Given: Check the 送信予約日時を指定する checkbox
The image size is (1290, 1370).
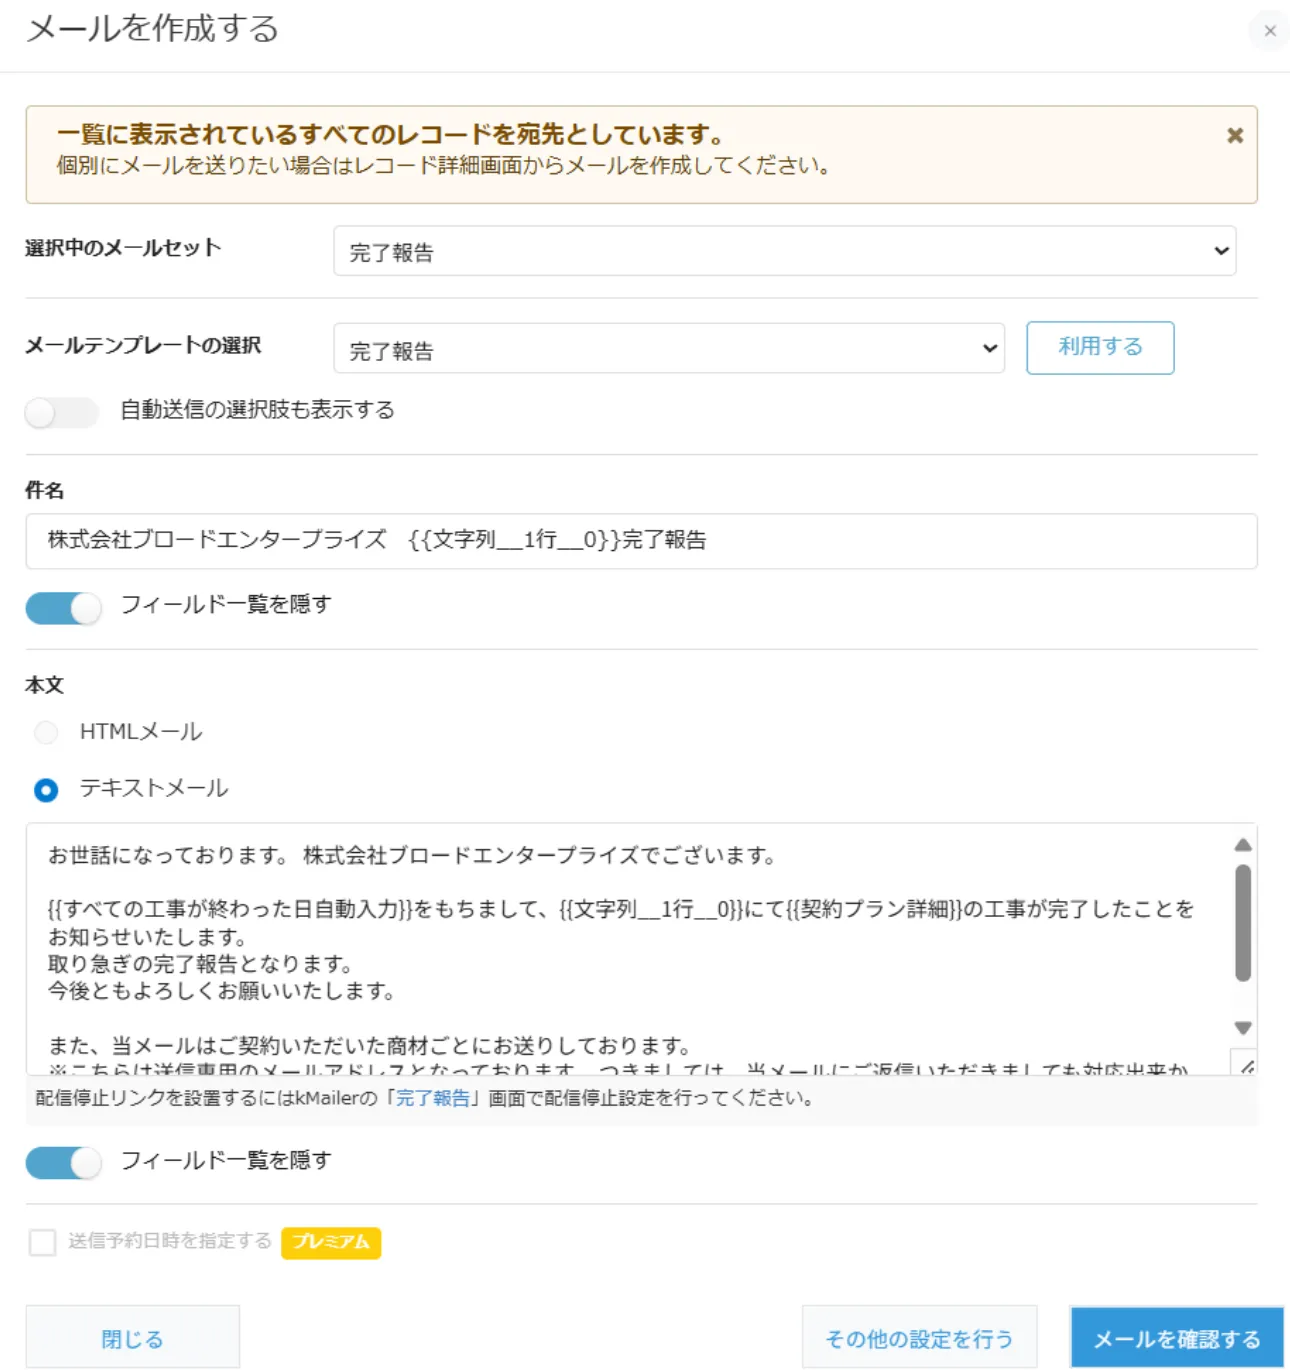Looking at the screenshot, I should pos(43,1242).
